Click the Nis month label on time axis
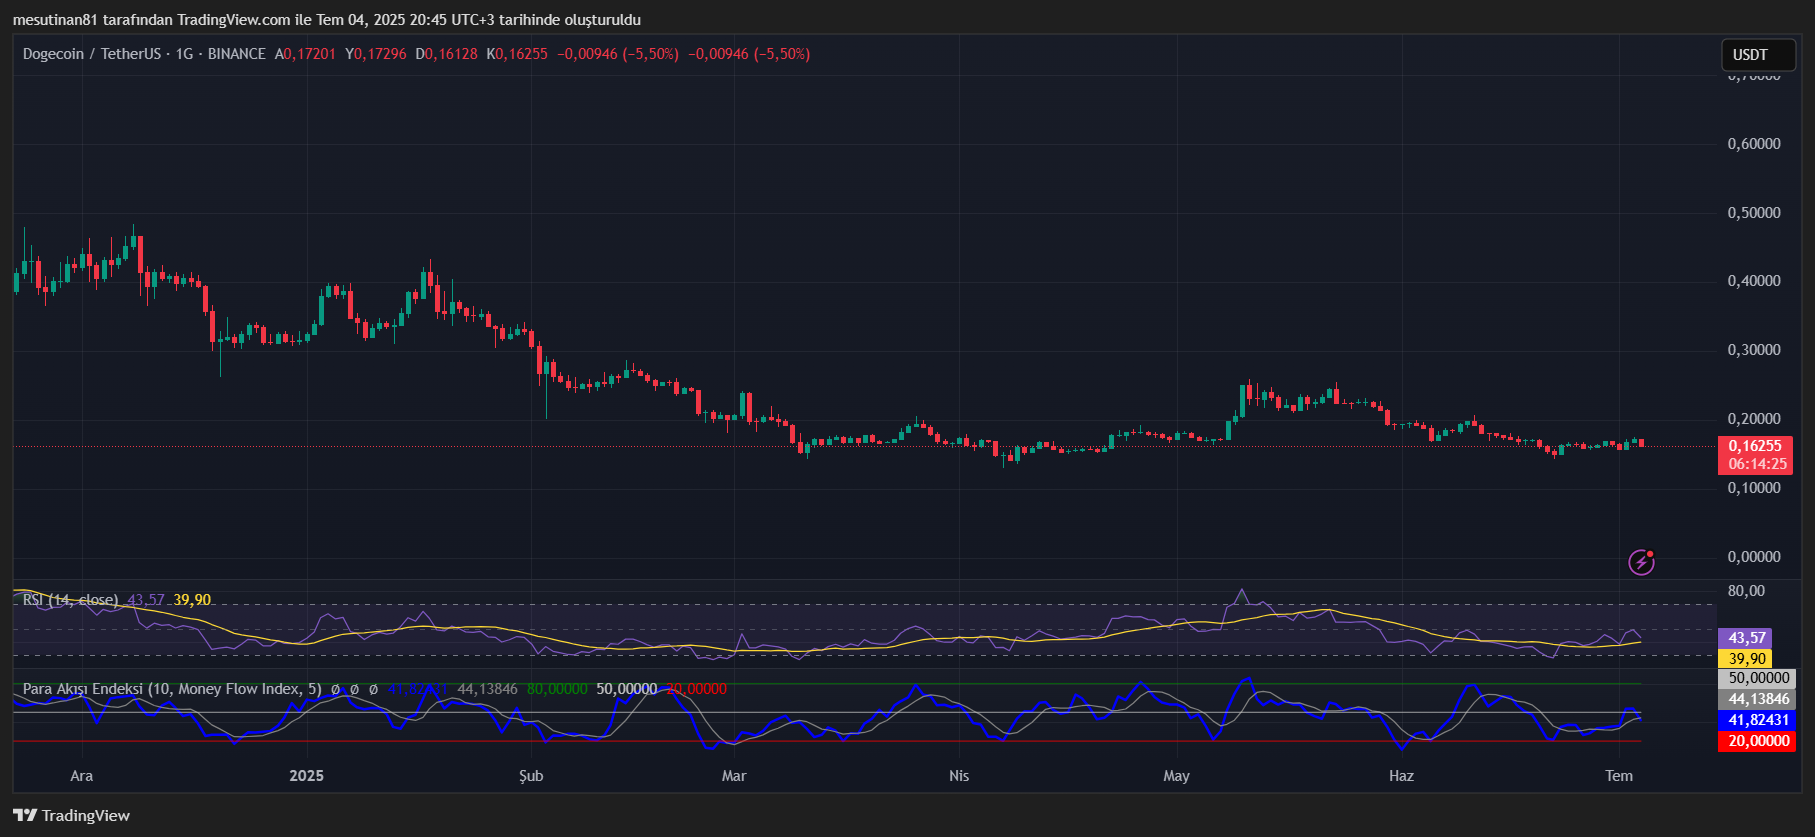1815x837 pixels. (x=959, y=776)
